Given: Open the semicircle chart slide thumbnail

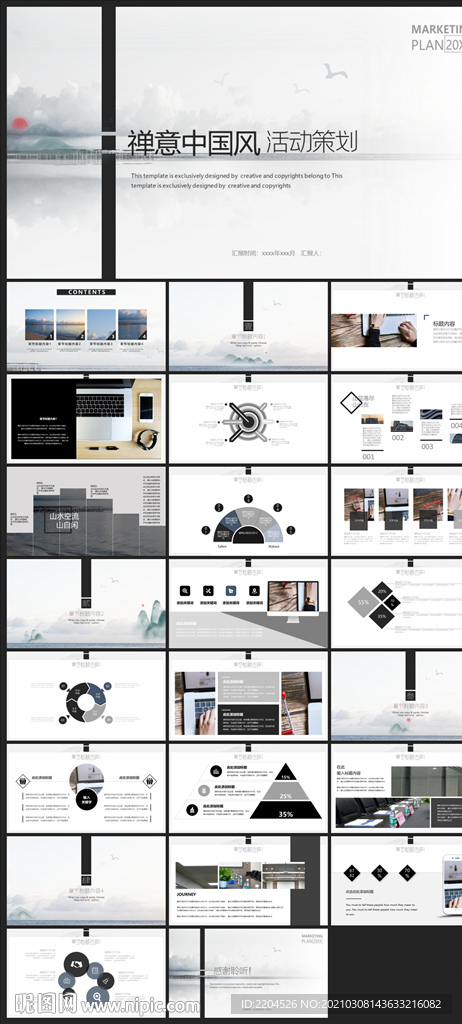Looking at the screenshot, I should coord(248,511).
